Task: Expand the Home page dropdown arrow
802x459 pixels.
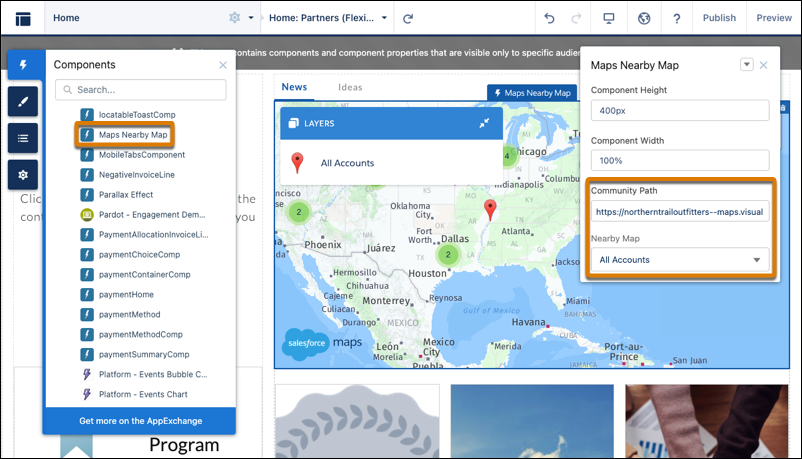Action: [x=251, y=18]
